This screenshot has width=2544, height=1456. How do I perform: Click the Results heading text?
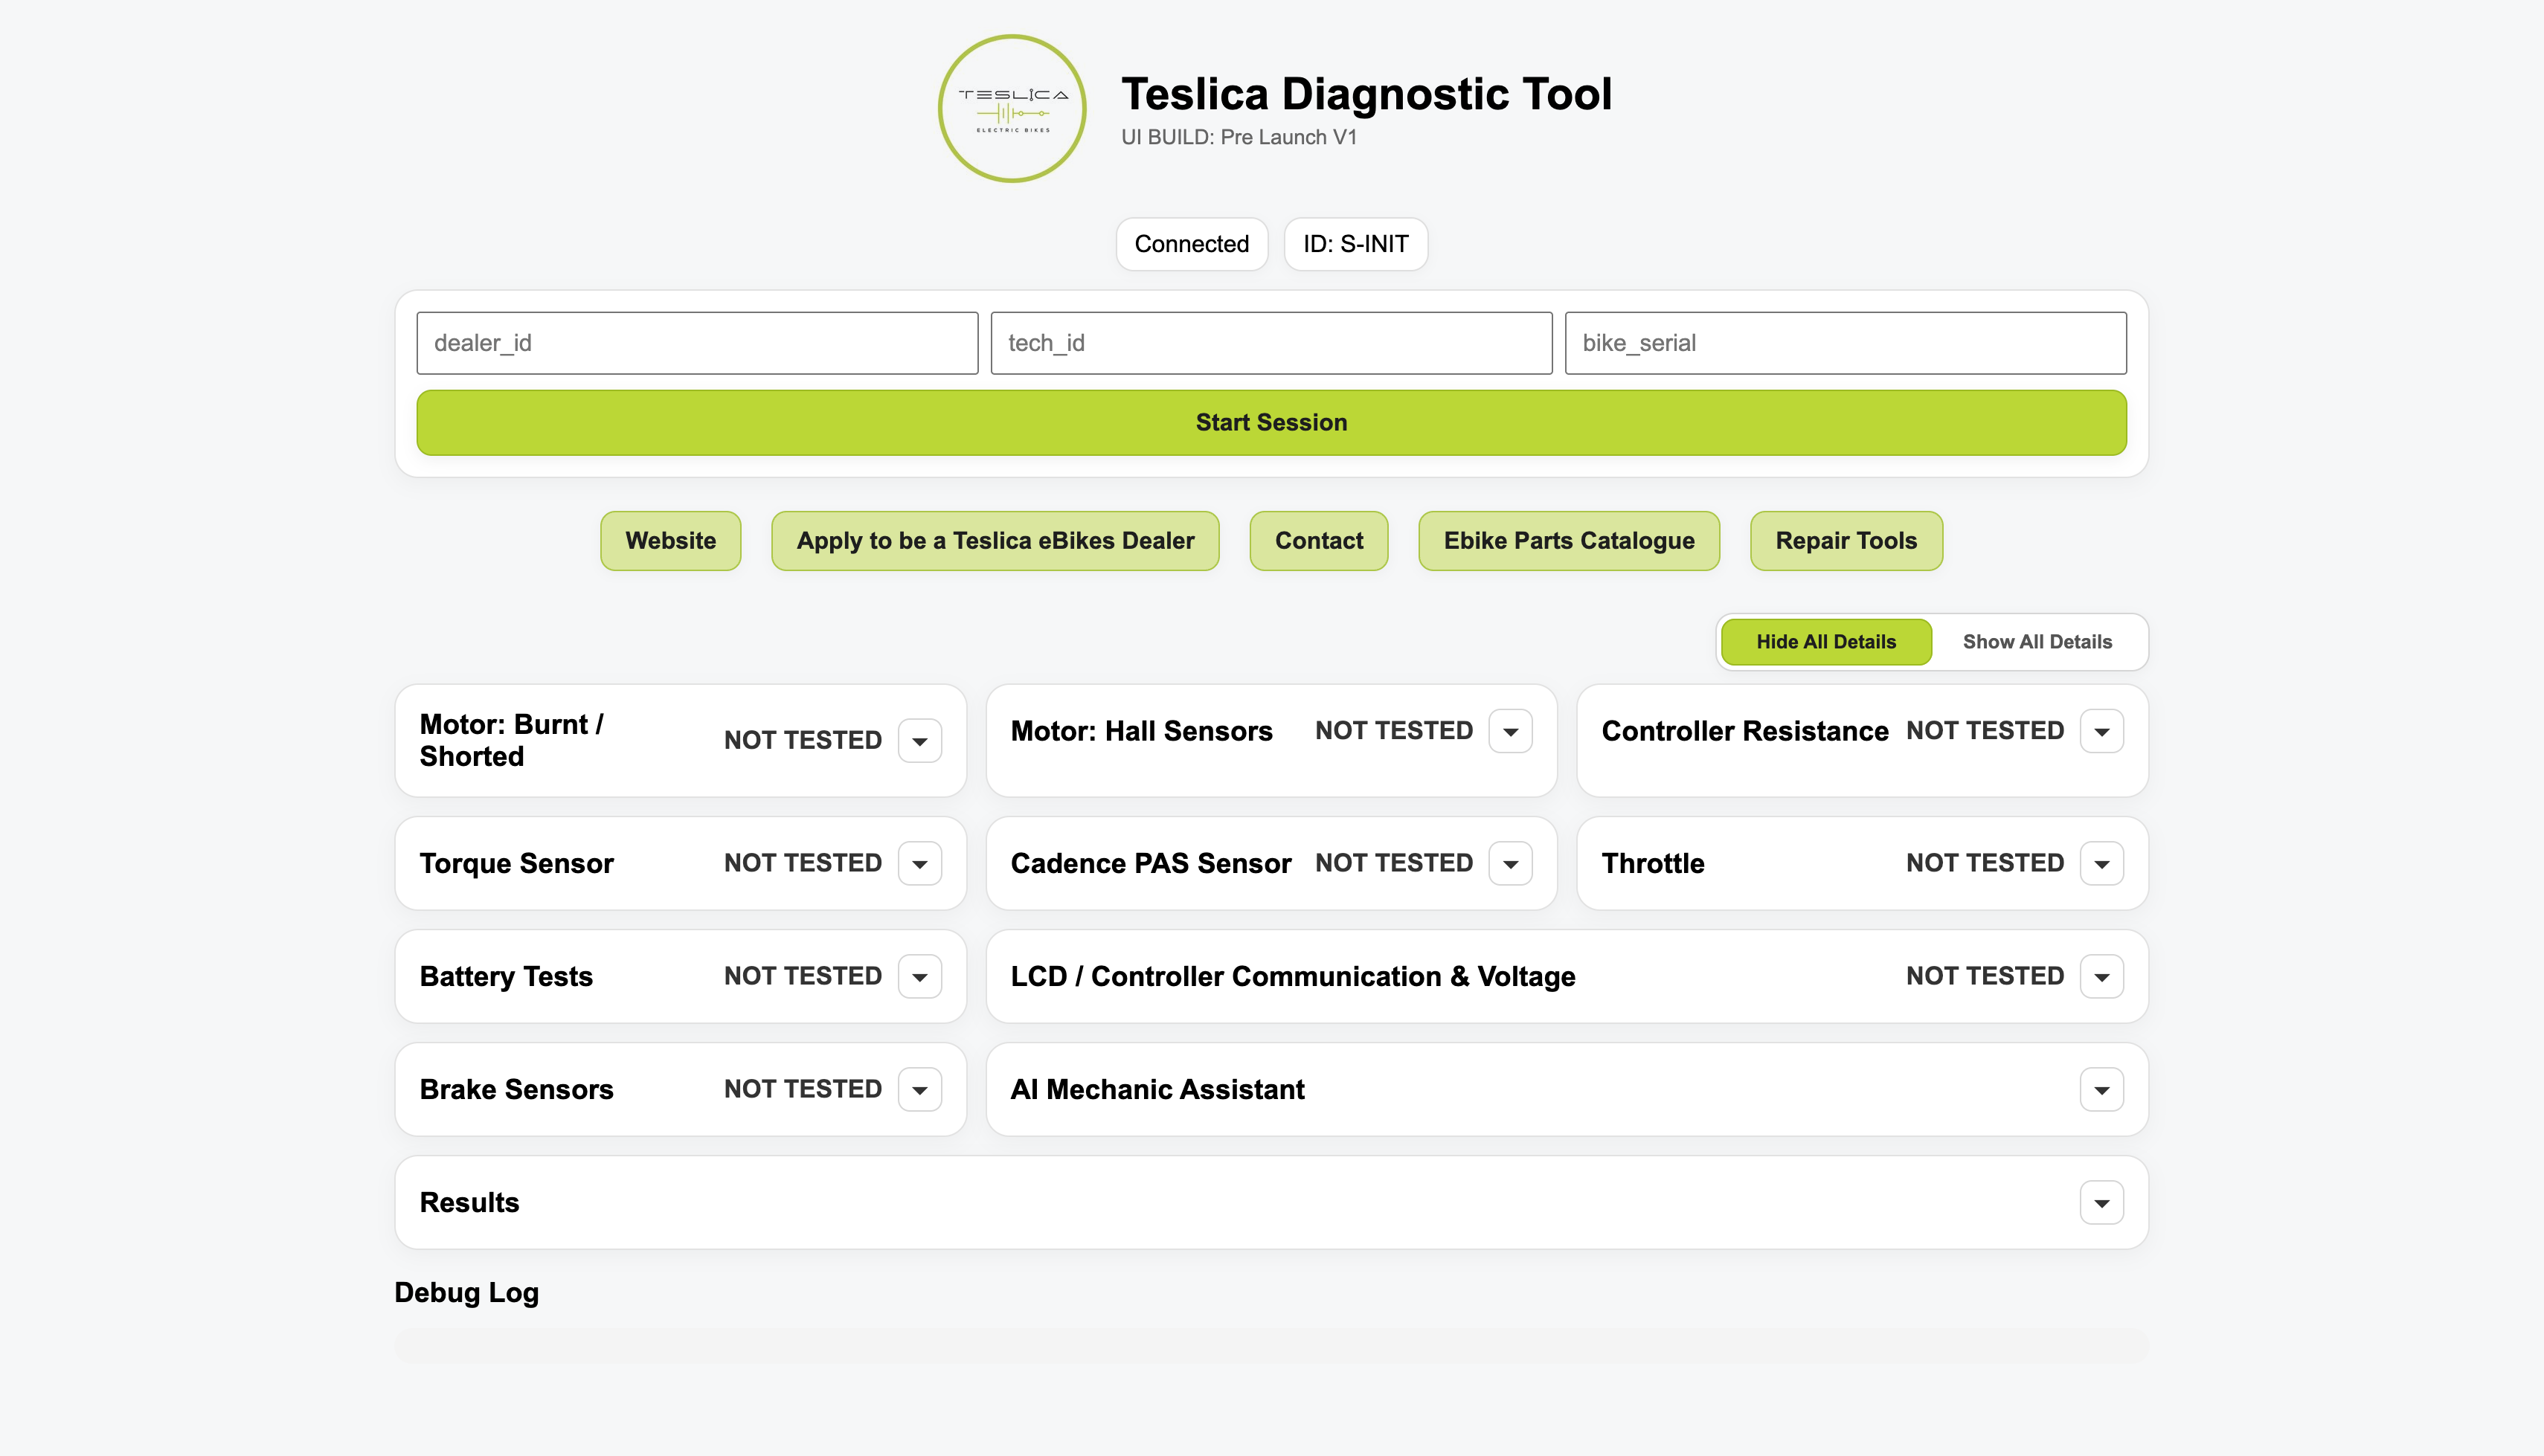pyautogui.click(x=469, y=1202)
